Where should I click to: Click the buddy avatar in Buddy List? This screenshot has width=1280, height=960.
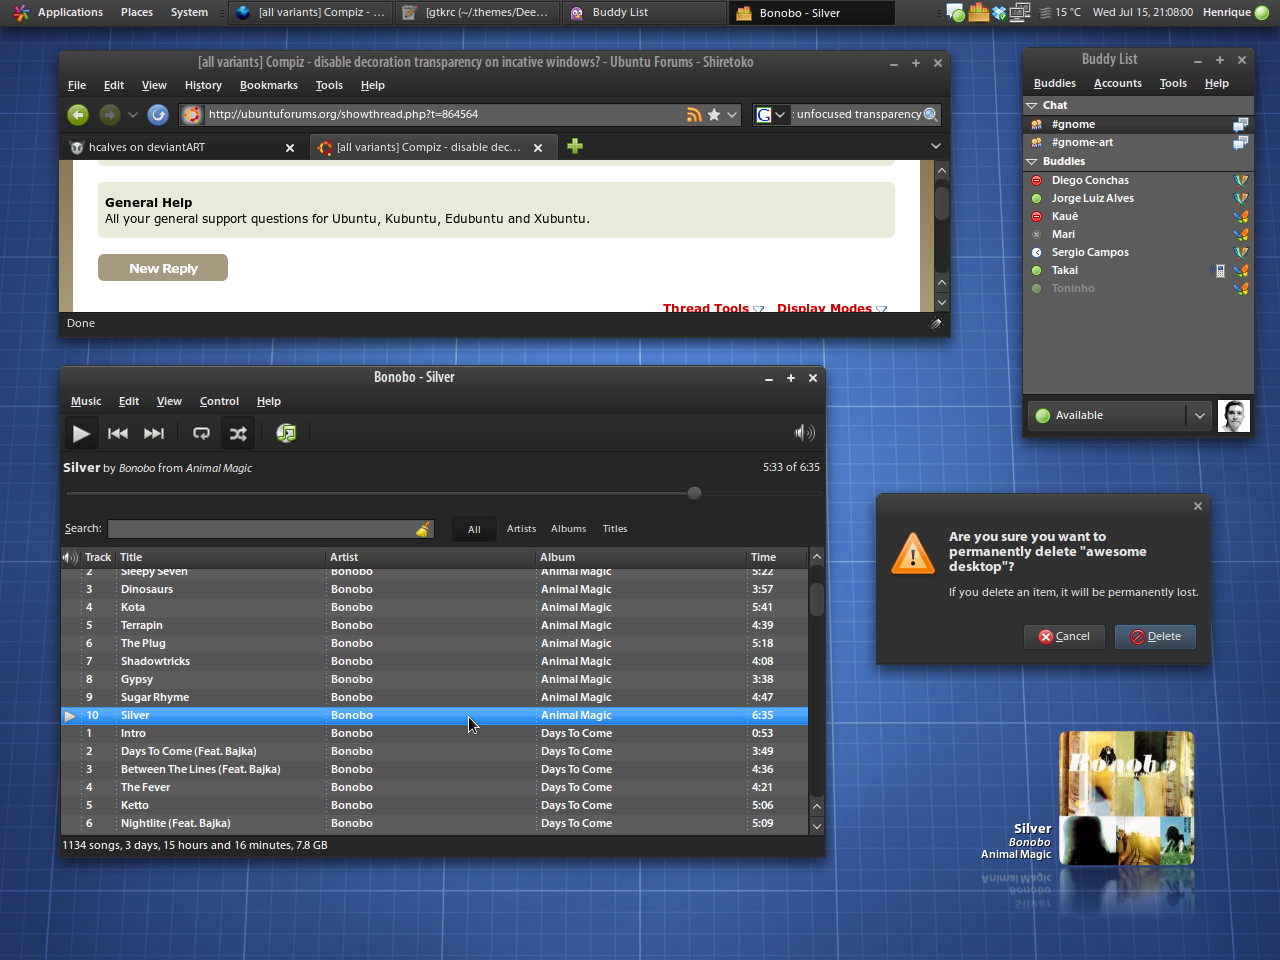click(x=1234, y=416)
